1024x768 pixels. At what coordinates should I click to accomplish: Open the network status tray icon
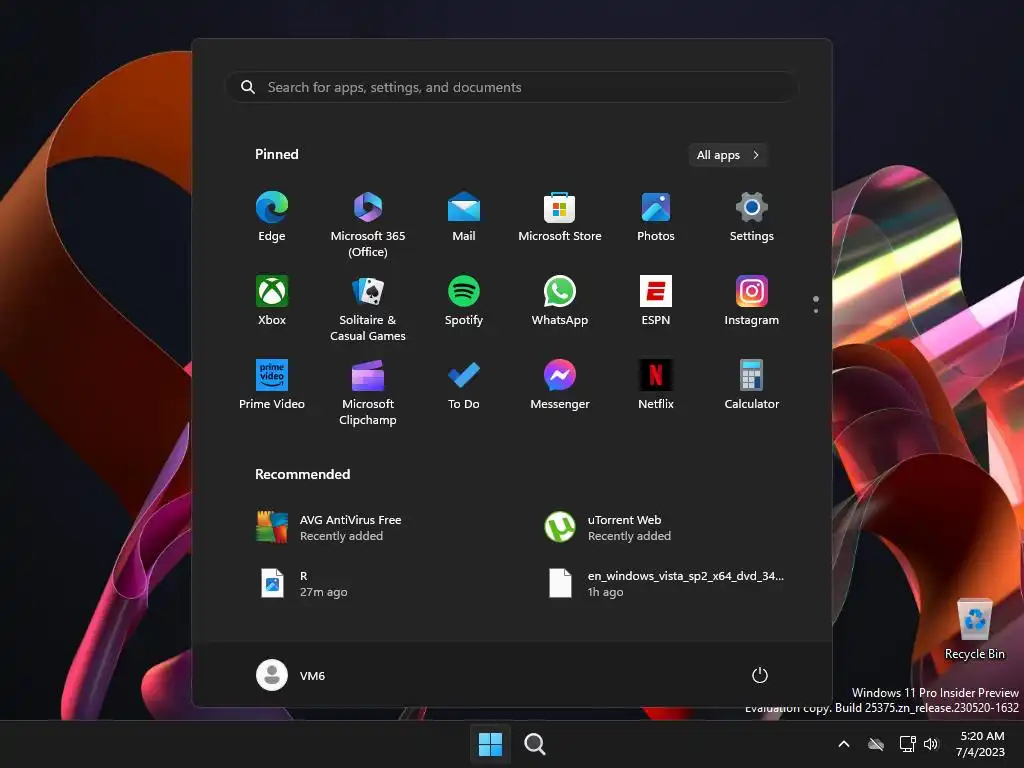tap(907, 744)
